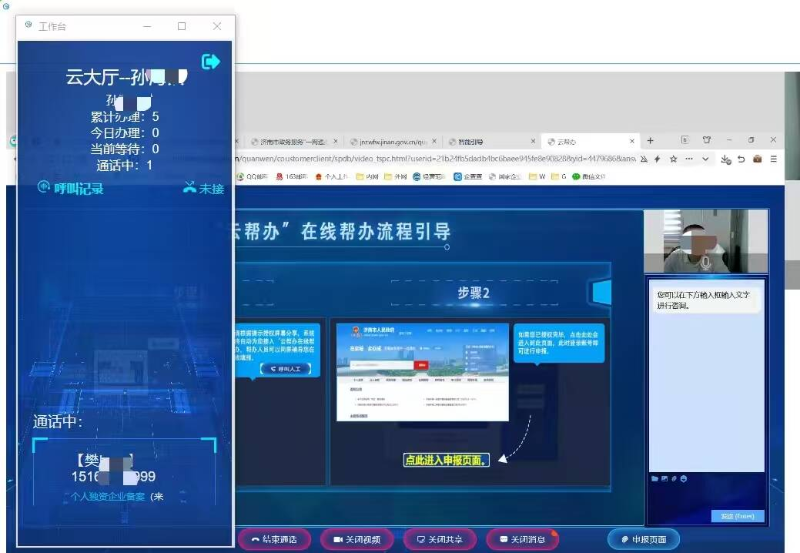Open 呼叫记录 call records
The width and height of the screenshot is (800, 553).
coord(70,188)
